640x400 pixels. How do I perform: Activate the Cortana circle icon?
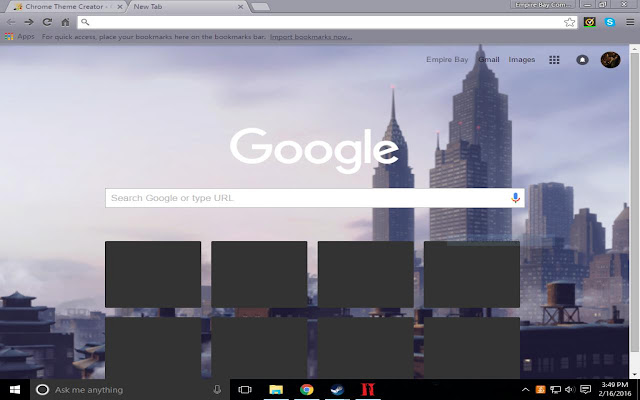42,390
